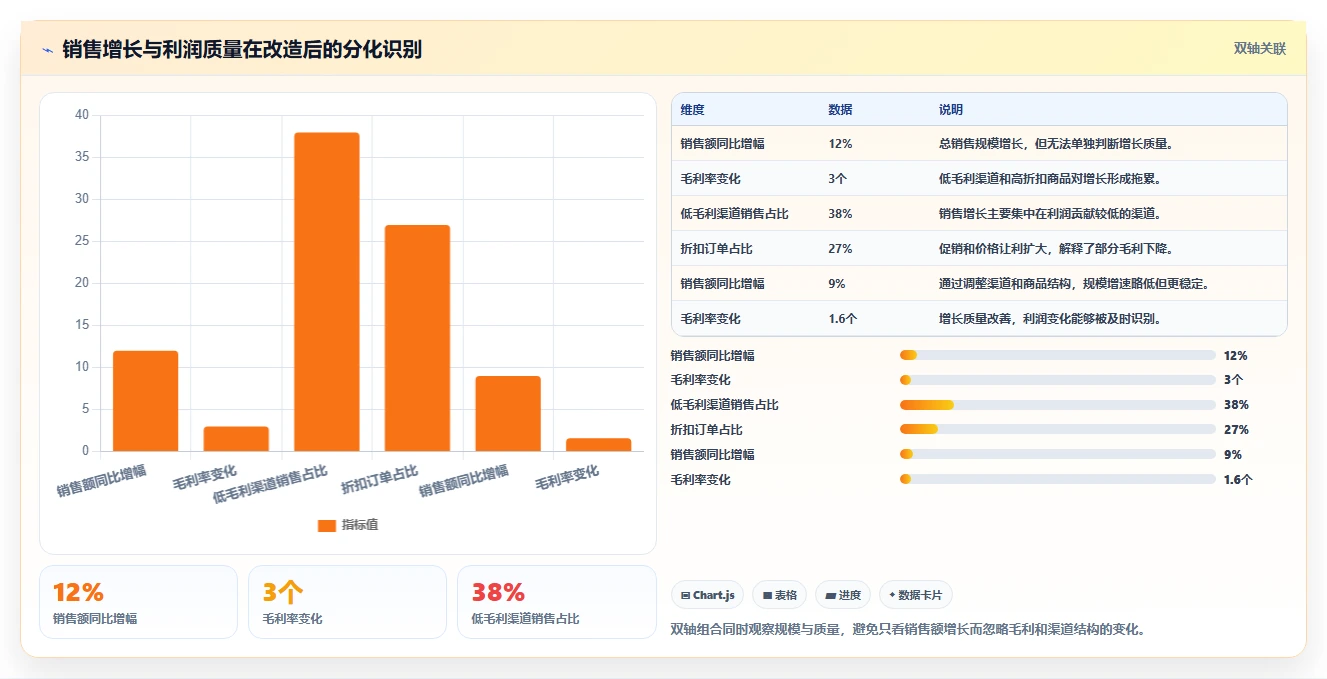Click the 表格 tag
This screenshot has width=1327, height=679.
(779, 595)
